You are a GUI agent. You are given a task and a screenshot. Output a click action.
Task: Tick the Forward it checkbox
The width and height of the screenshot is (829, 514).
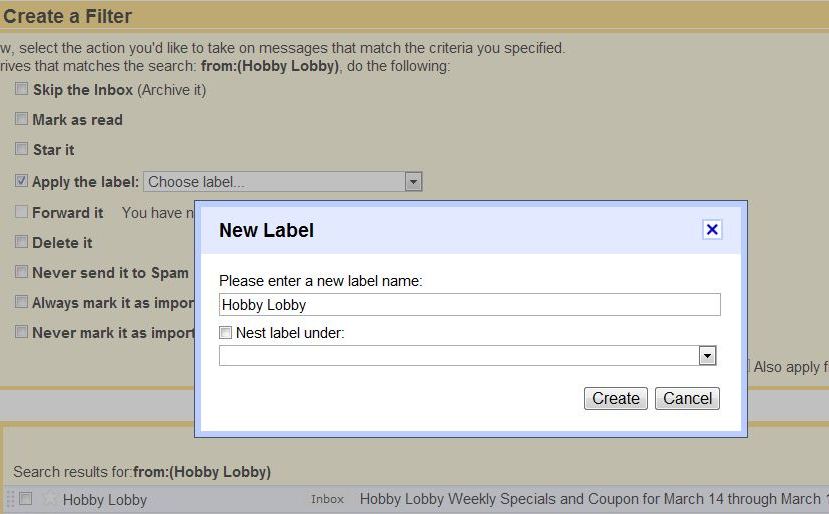(x=21, y=212)
